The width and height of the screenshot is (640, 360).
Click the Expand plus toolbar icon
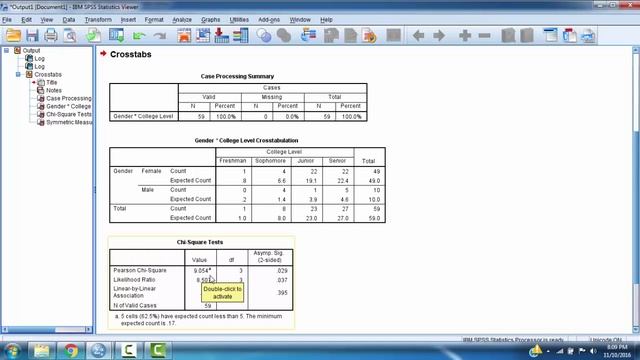(x=465, y=36)
